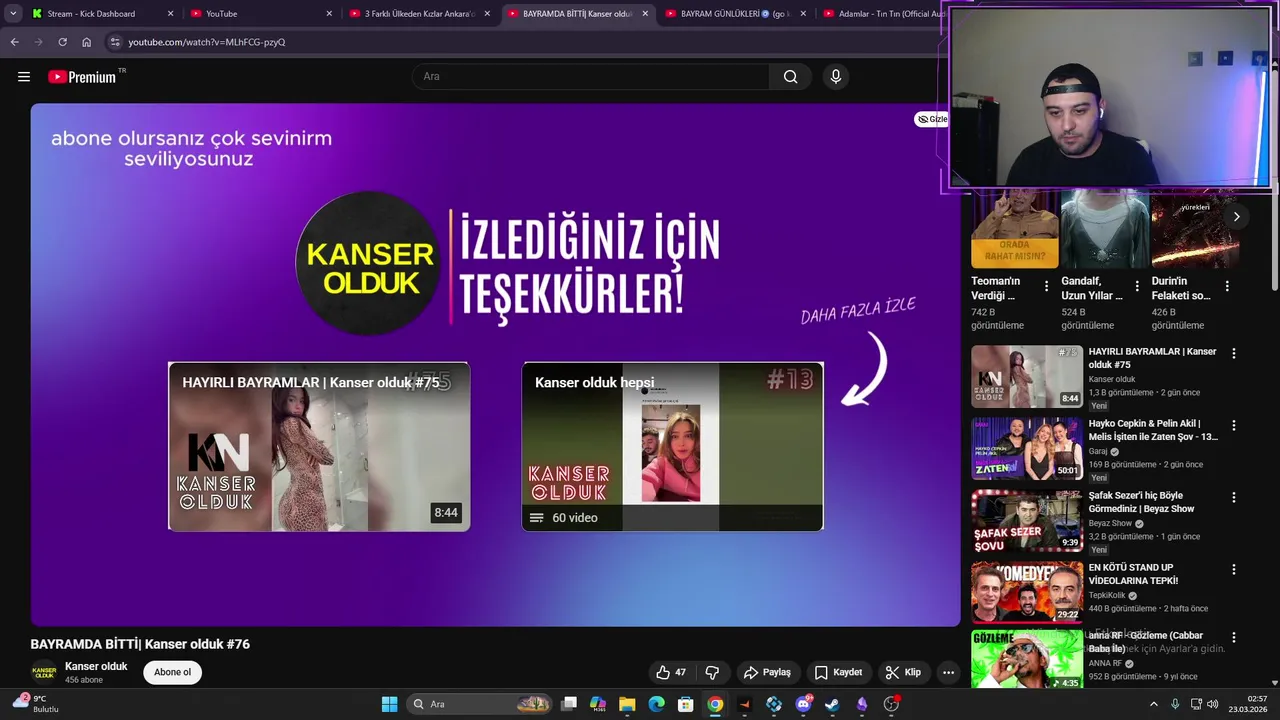Start voice search with the microphone
Image resolution: width=1280 pixels, height=720 pixels.
[x=836, y=77]
